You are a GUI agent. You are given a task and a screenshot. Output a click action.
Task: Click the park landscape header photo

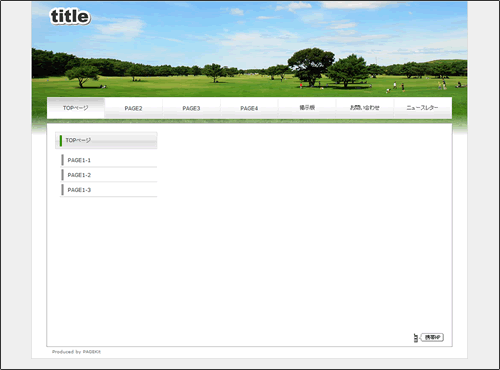pos(249,49)
